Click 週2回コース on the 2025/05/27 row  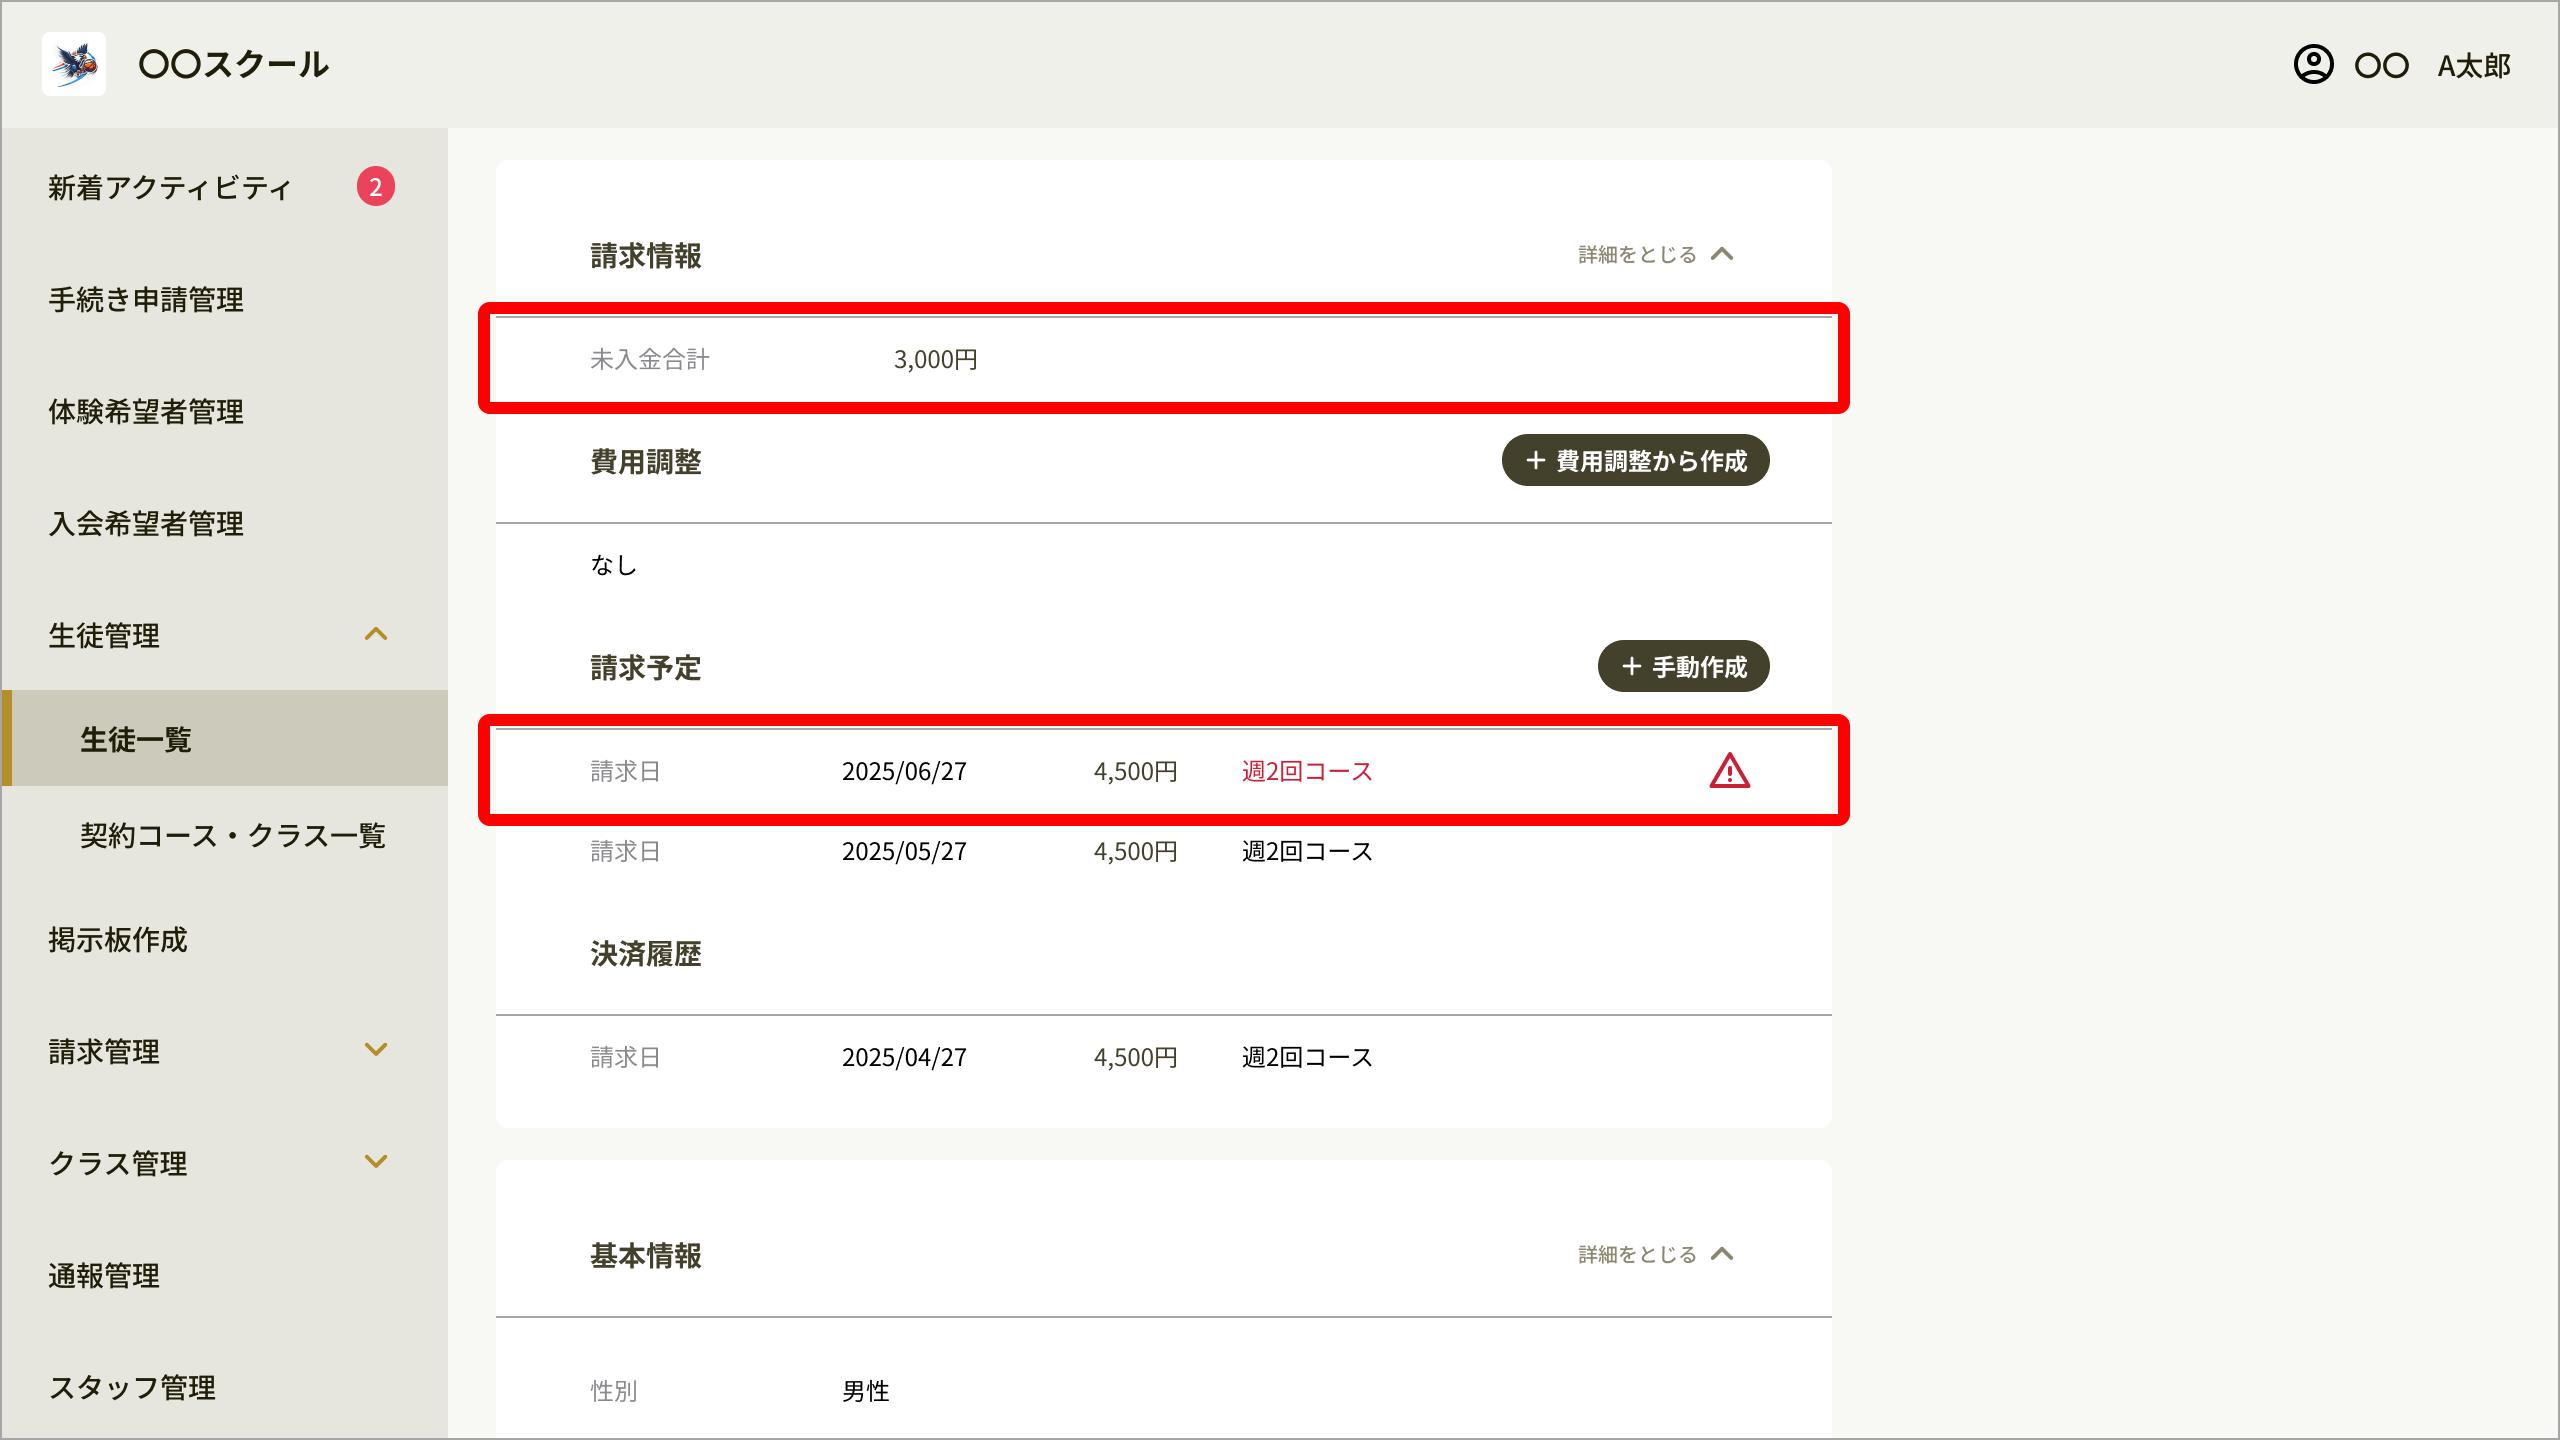[x=1307, y=851]
